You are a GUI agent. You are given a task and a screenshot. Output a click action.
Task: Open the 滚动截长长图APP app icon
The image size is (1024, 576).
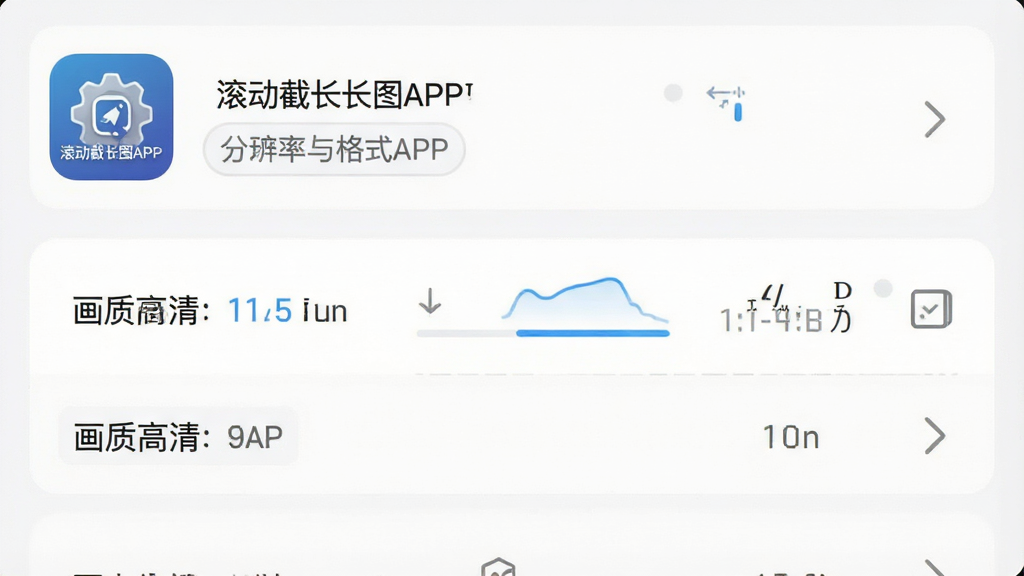click(111, 117)
